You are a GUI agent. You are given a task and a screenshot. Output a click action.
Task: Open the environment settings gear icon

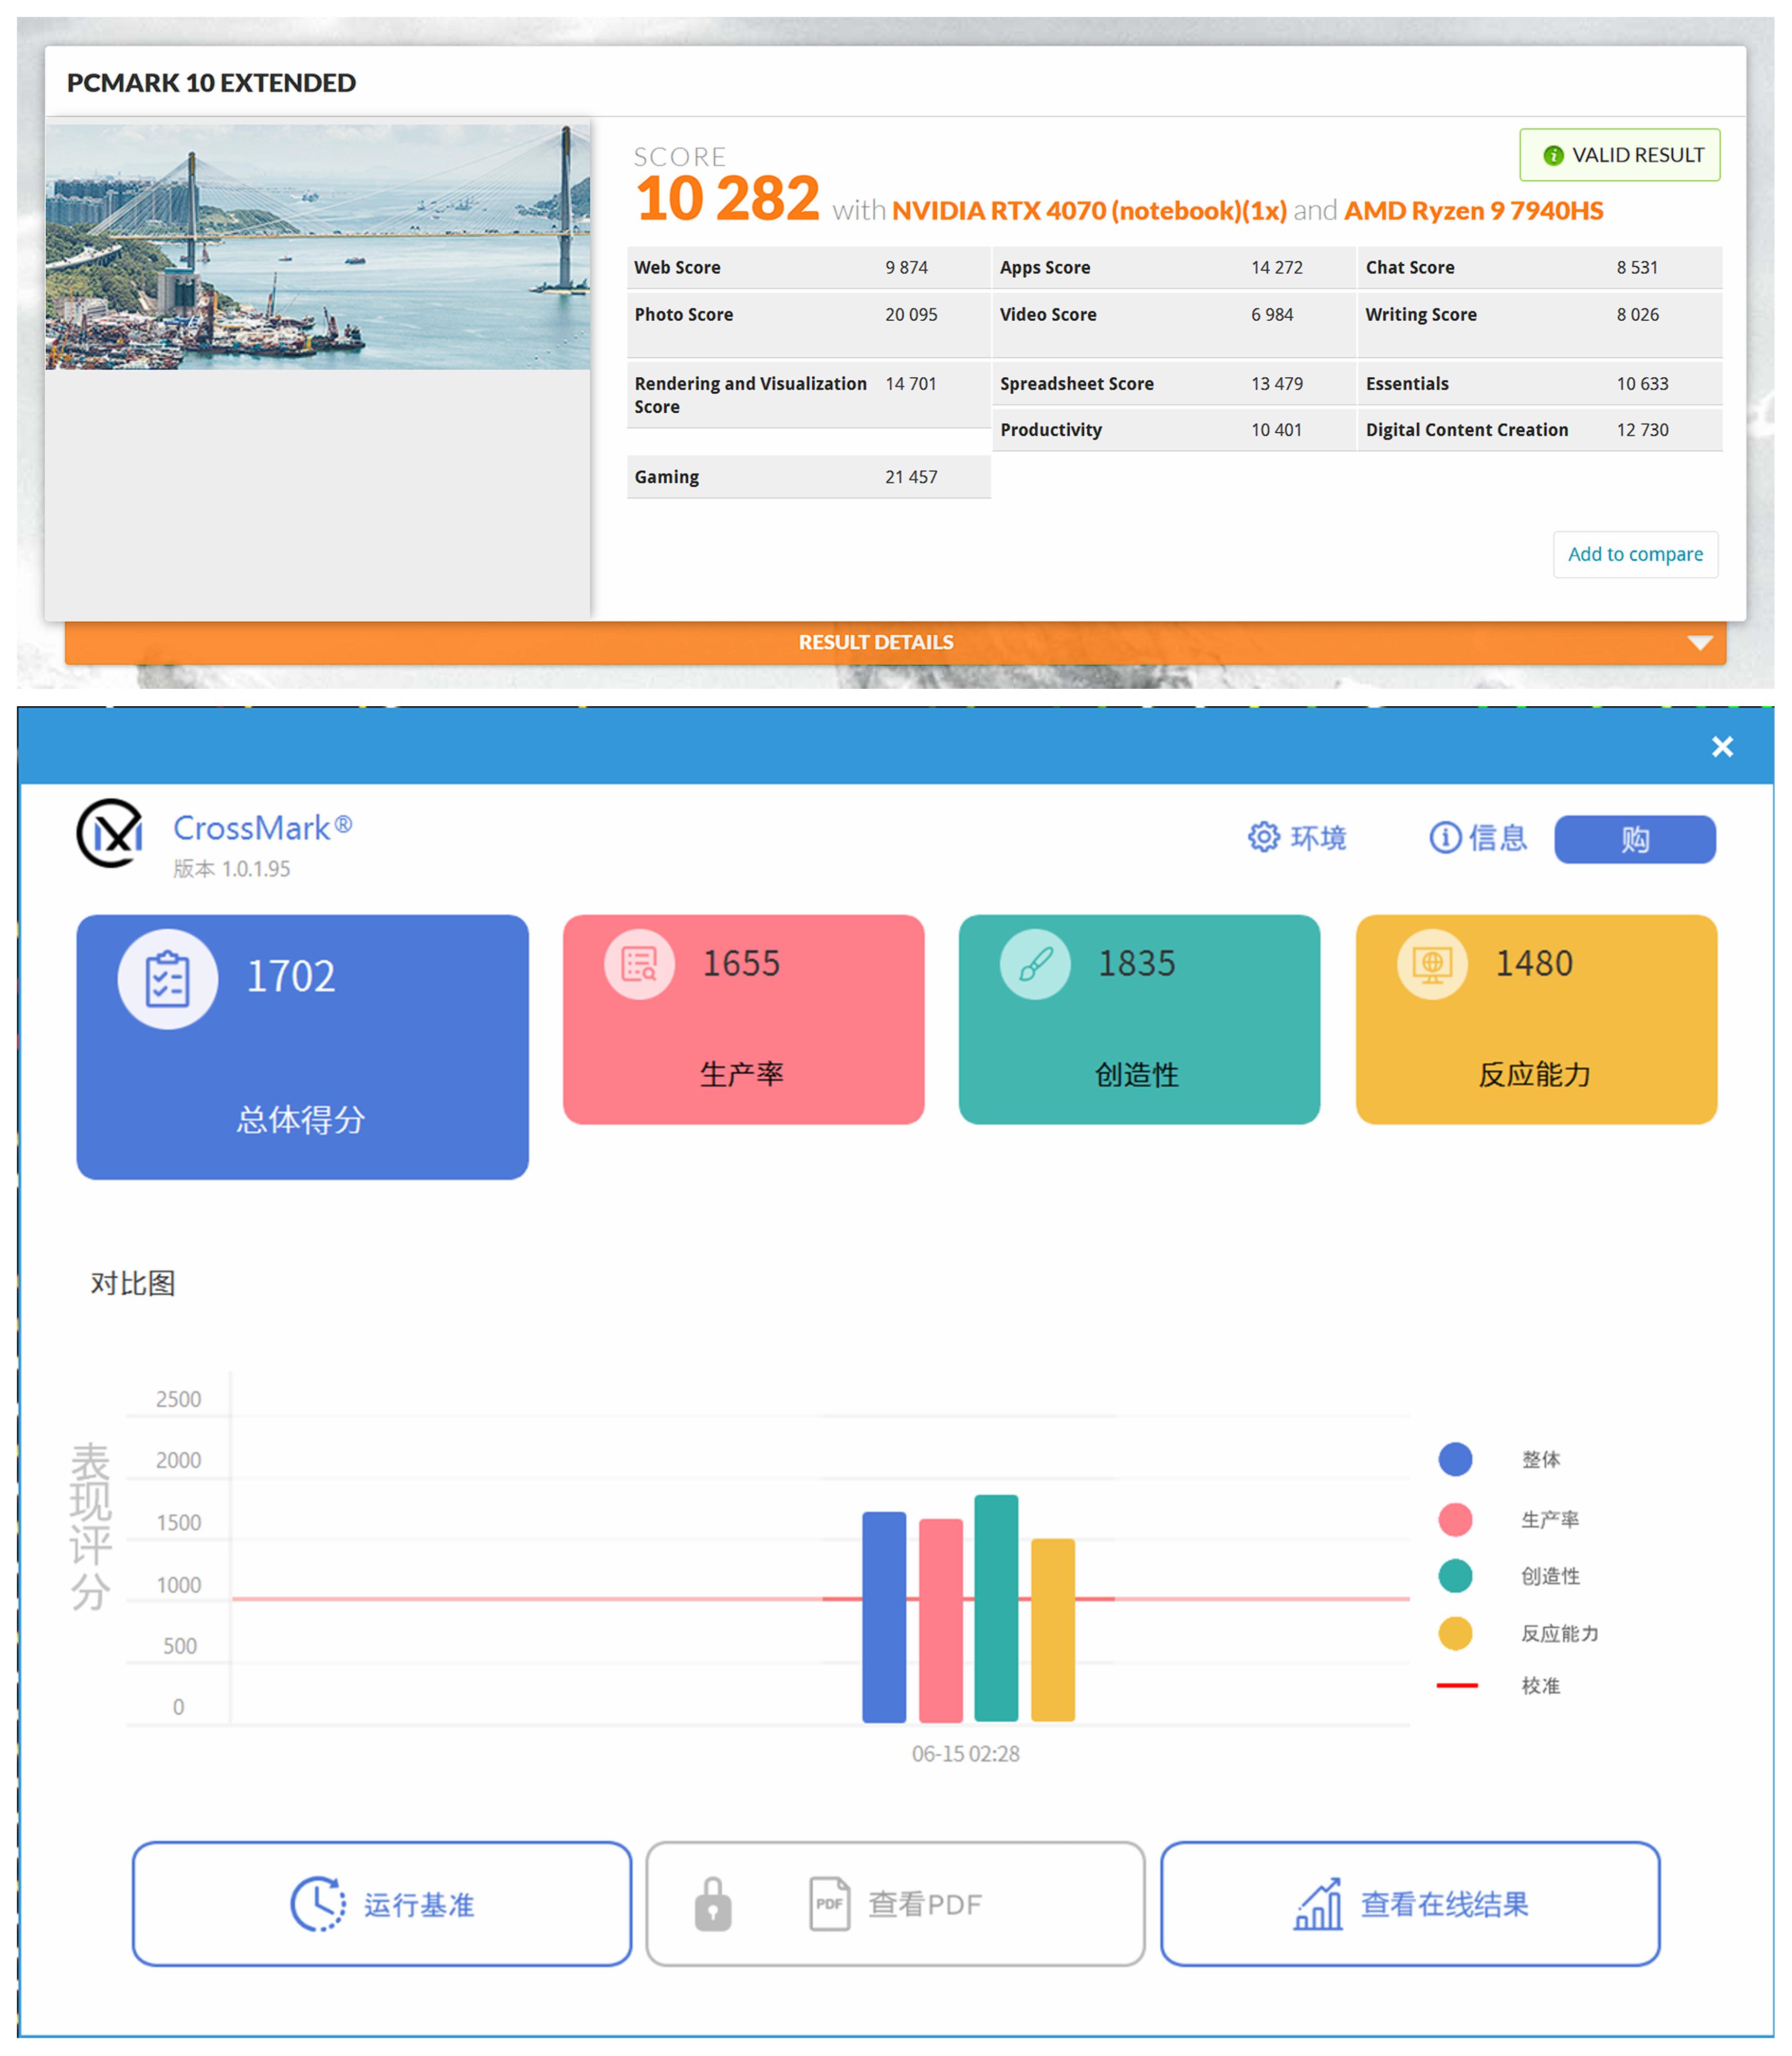coord(1263,837)
